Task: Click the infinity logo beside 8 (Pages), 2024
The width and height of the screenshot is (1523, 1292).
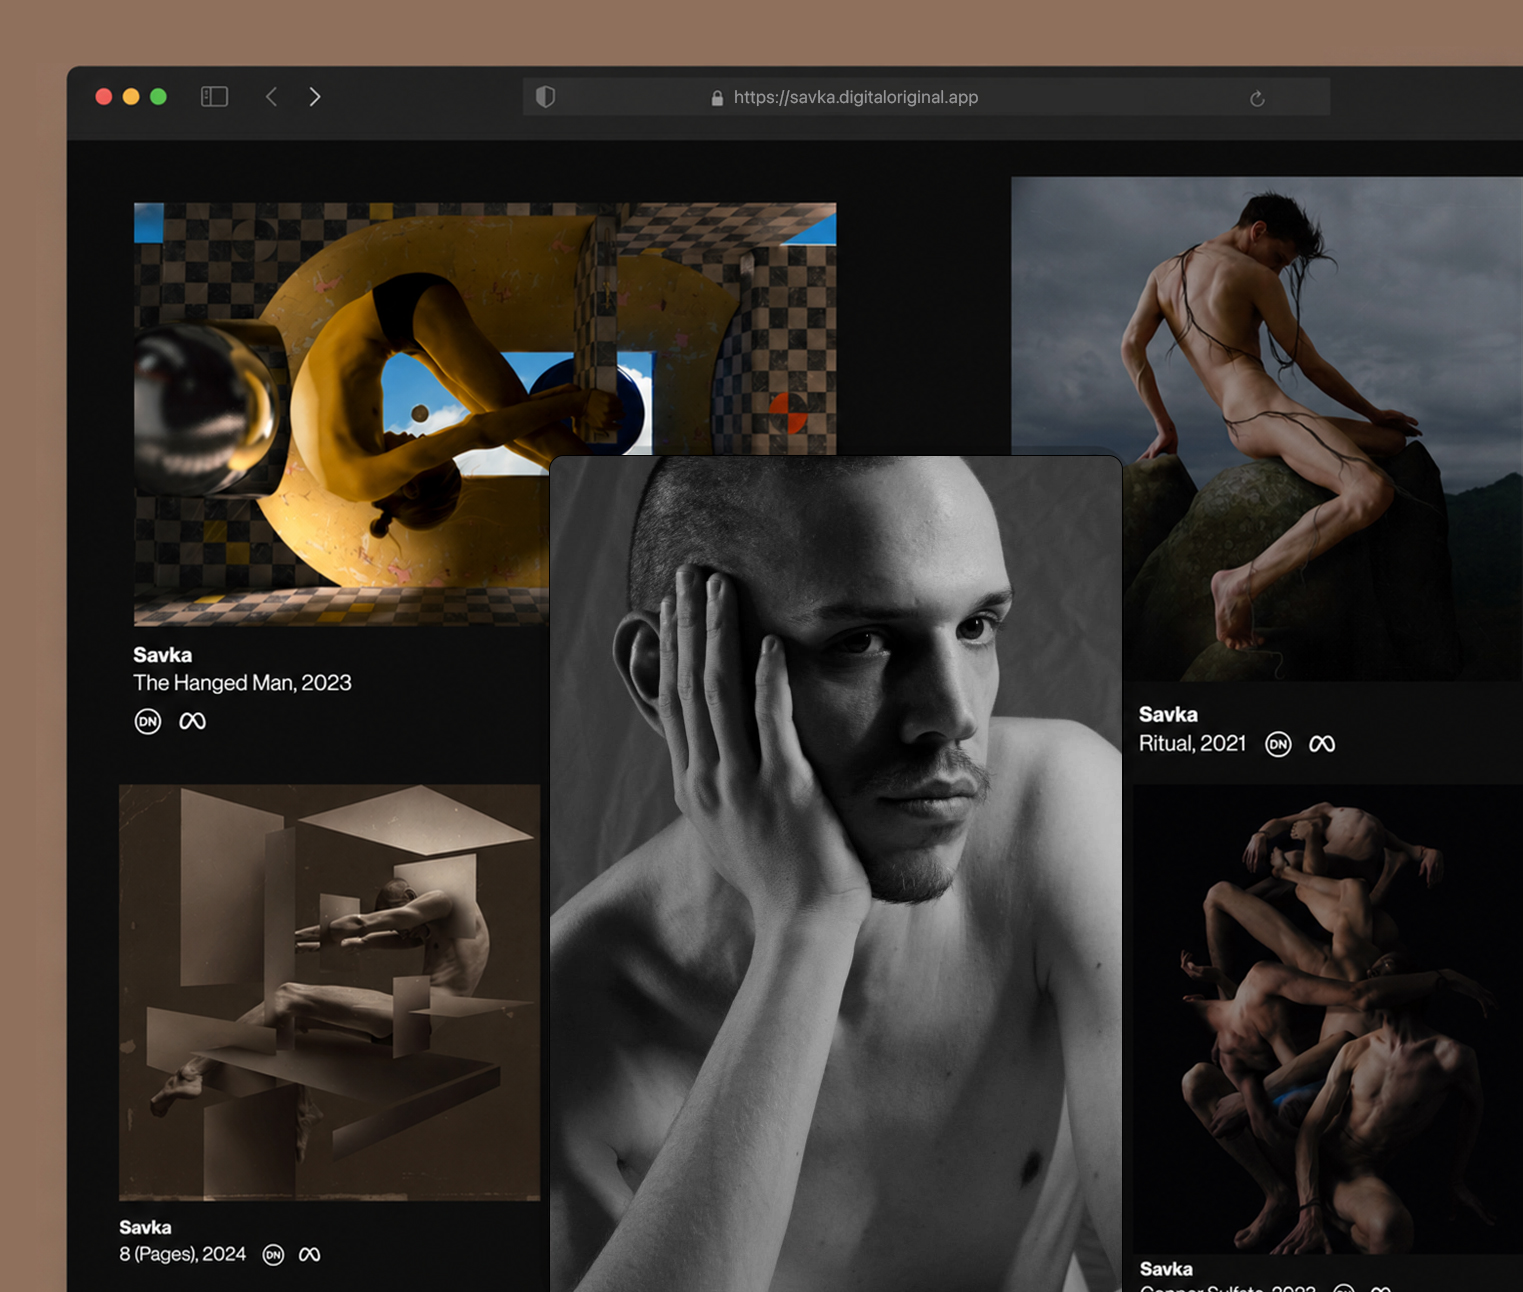Action: pos(310,1254)
